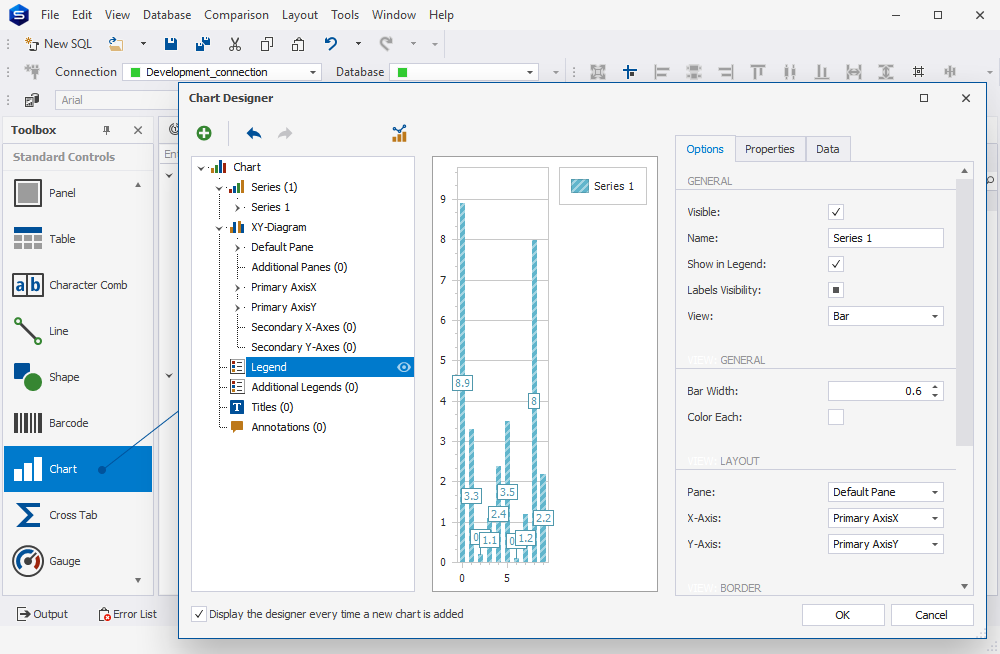Click the Series Name input field
This screenshot has height=654, width=1000.
click(885, 238)
